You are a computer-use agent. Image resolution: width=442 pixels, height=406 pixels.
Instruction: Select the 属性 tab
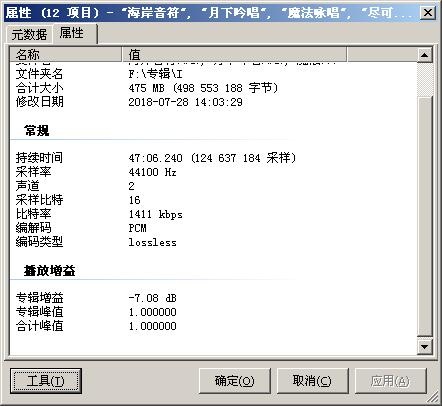[x=74, y=33]
